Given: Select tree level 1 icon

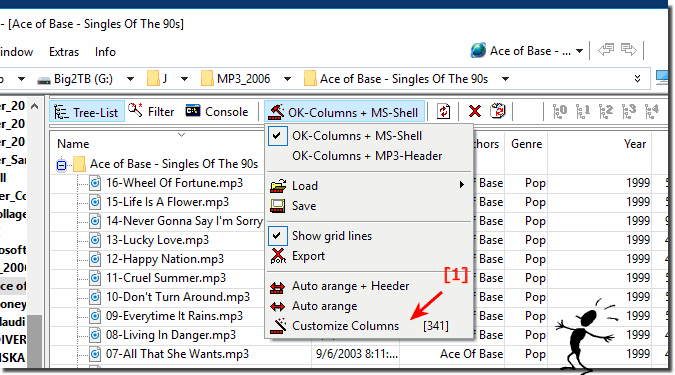Looking at the screenshot, I should pyautogui.click(x=582, y=112).
